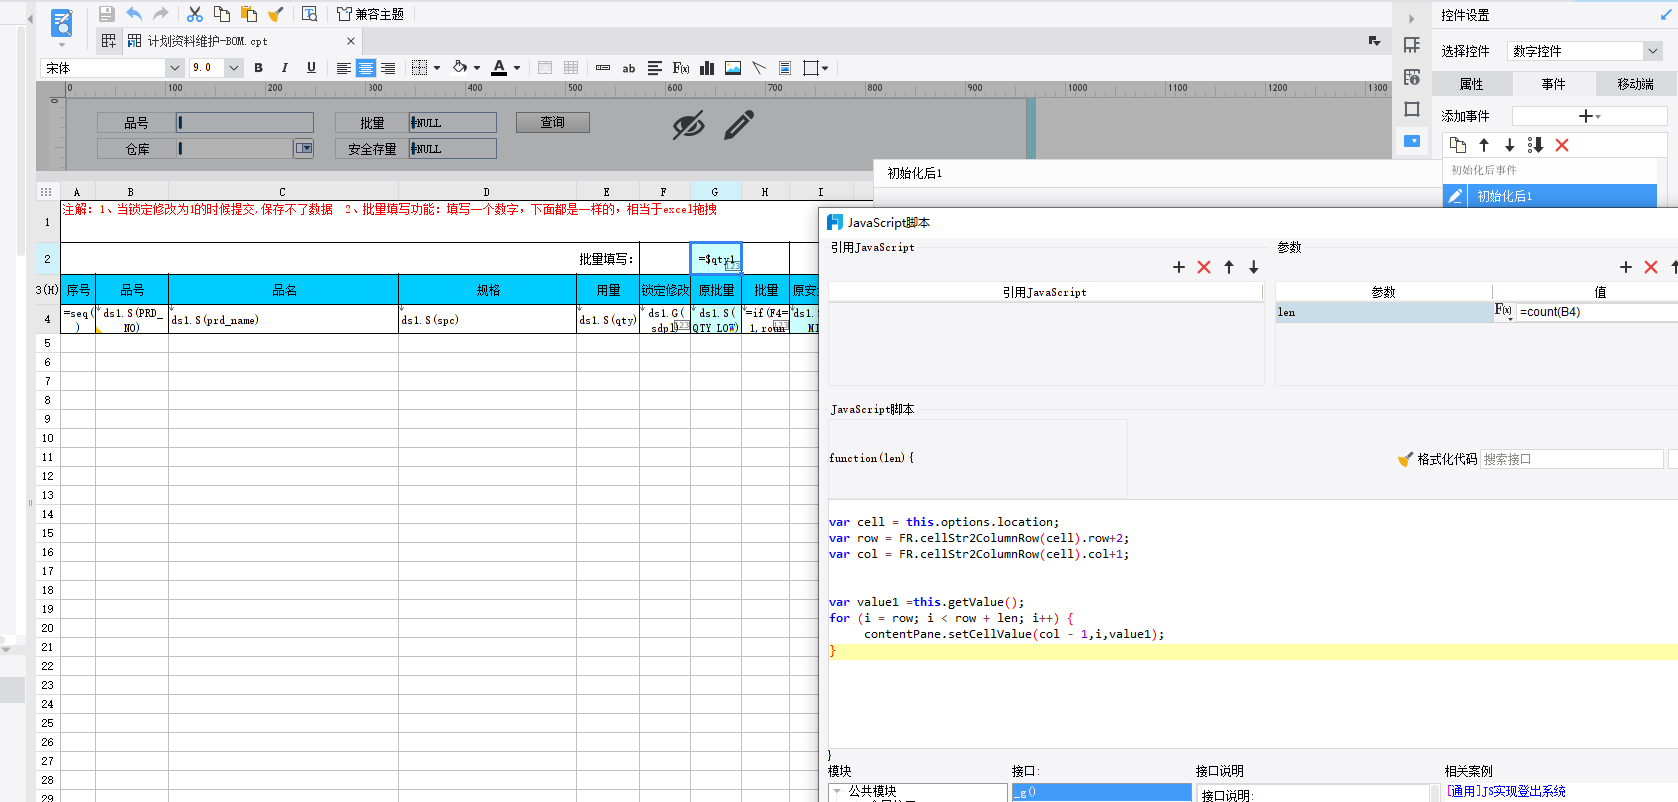
Task: Click the pencil edit icon in parameter pane
Action: click(x=739, y=125)
